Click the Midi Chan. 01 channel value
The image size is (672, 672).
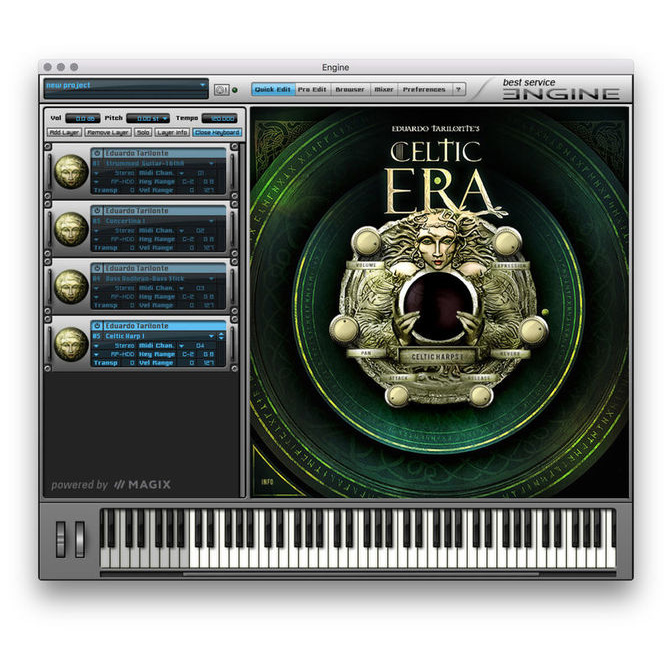coord(200,173)
